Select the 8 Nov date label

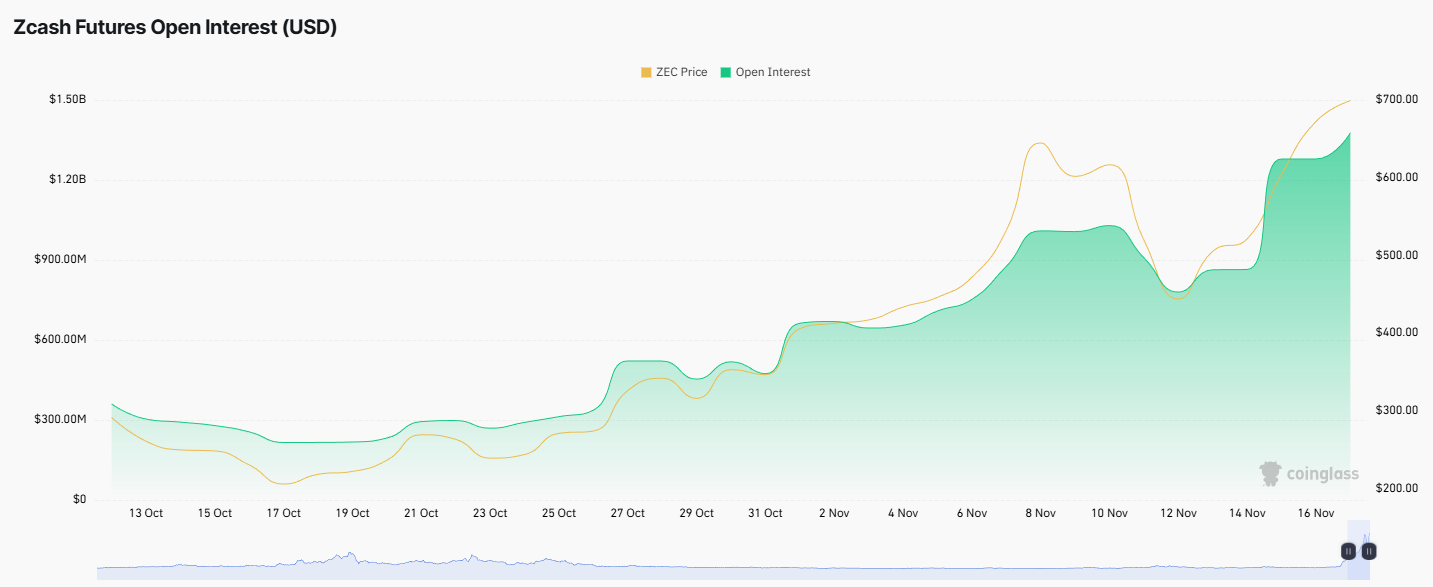point(1040,513)
